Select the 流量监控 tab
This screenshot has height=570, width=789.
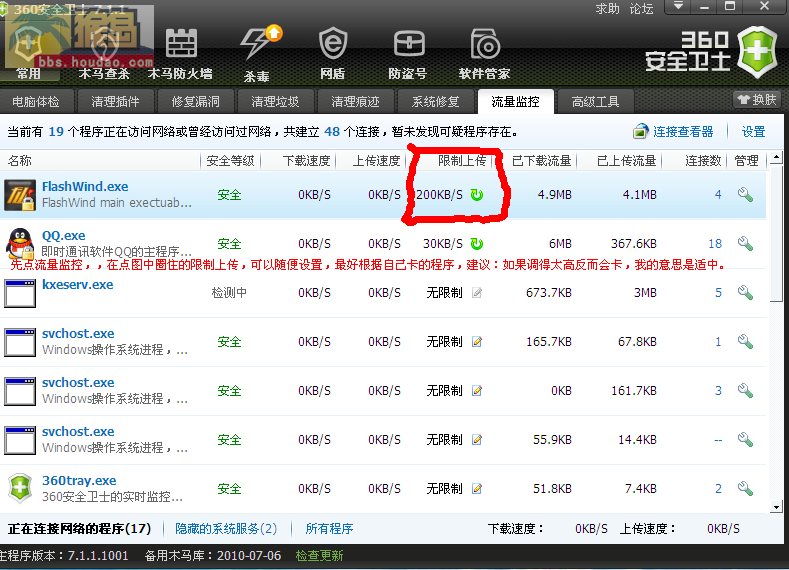click(x=515, y=102)
